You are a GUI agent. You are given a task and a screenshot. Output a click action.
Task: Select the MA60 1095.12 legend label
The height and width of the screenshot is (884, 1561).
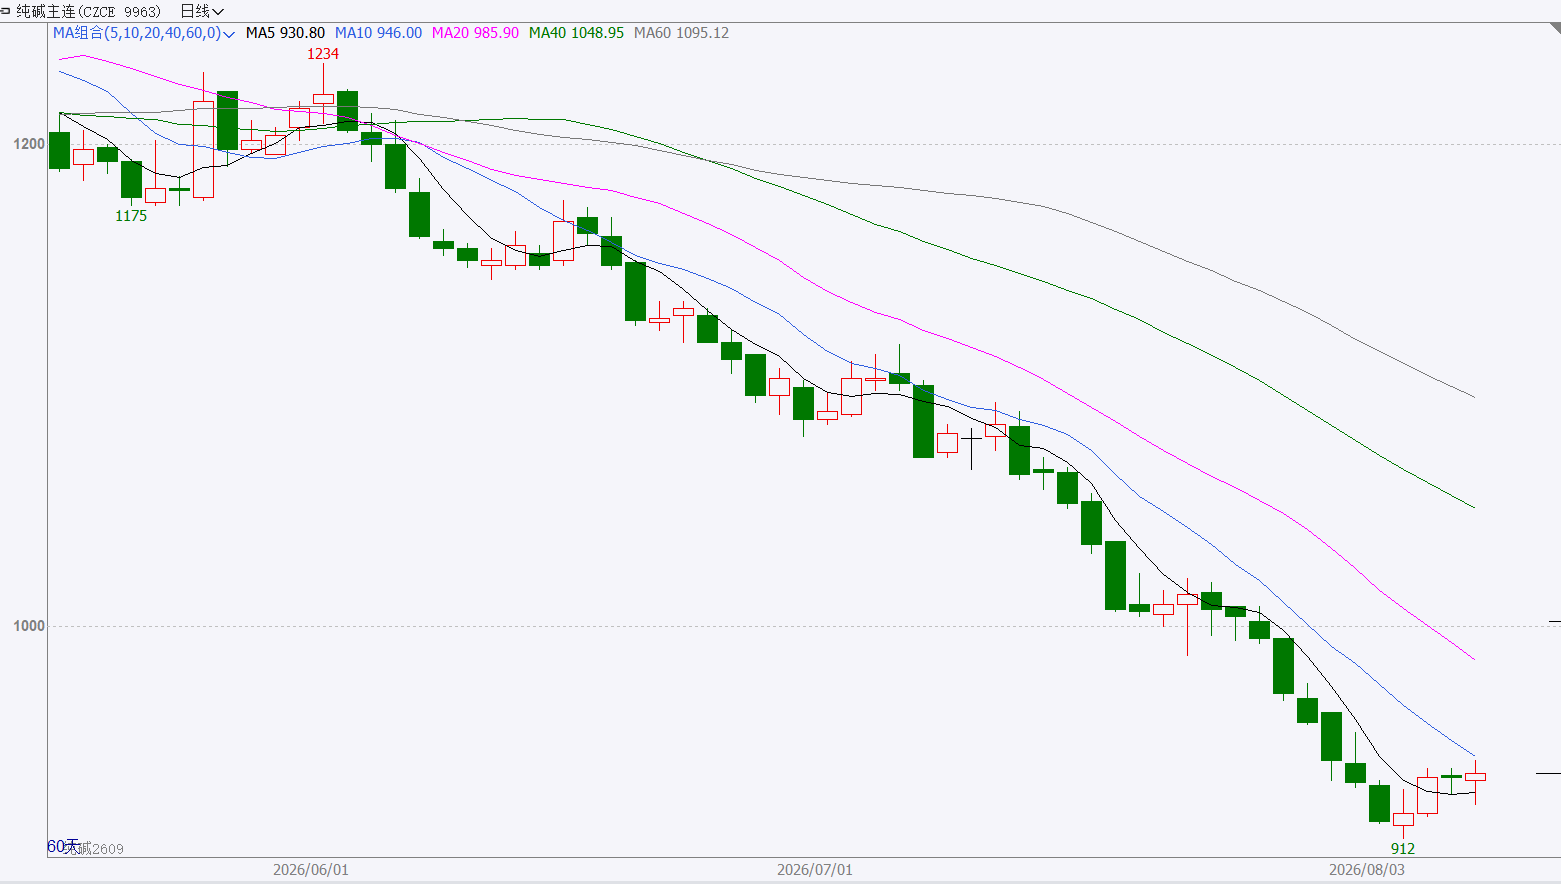(681, 33)
